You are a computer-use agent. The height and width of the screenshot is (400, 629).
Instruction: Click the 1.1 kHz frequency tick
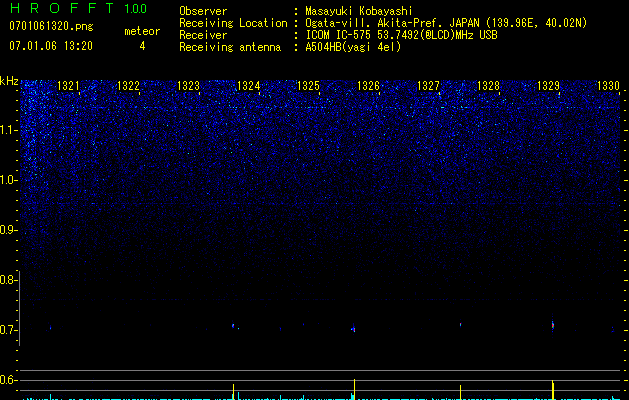pos(8,130)
